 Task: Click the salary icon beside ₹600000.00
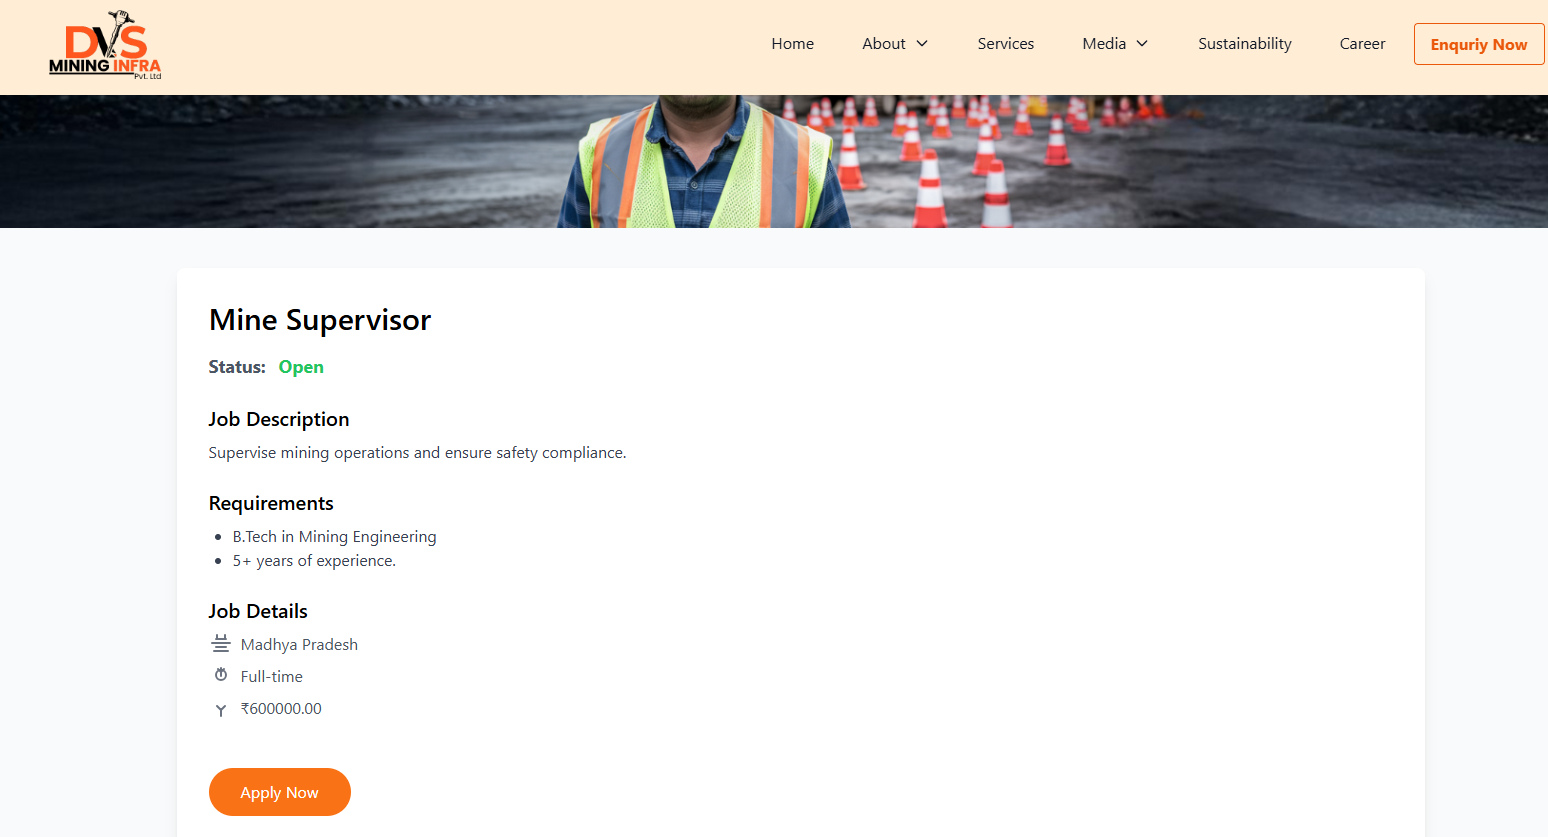(x=221, y=710)
